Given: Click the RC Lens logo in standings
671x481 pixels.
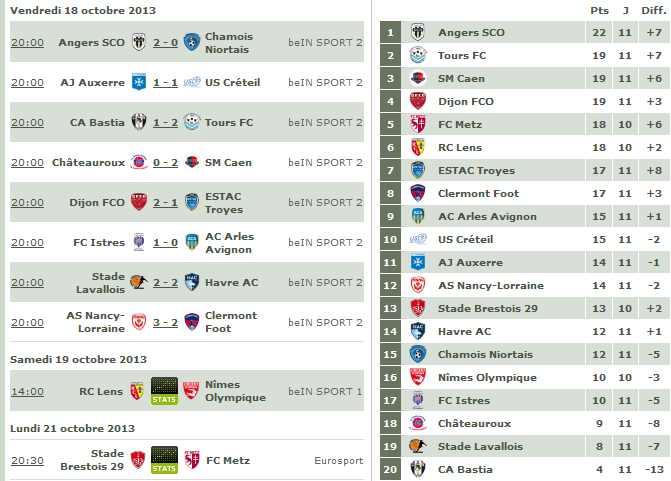Looking at the screenshot, I should click(418, 147).
